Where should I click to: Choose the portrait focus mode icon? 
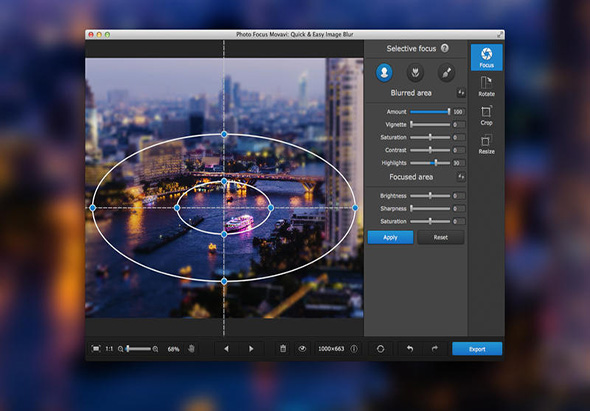tap(384, 72)
